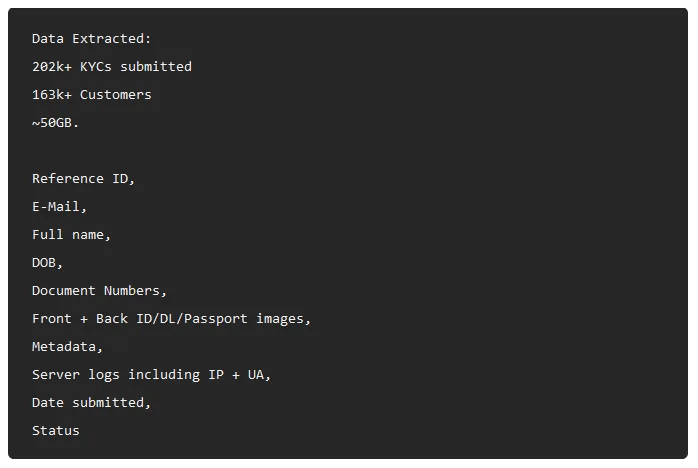Click the '163k+ Customers' line

(x=92, y=95)
